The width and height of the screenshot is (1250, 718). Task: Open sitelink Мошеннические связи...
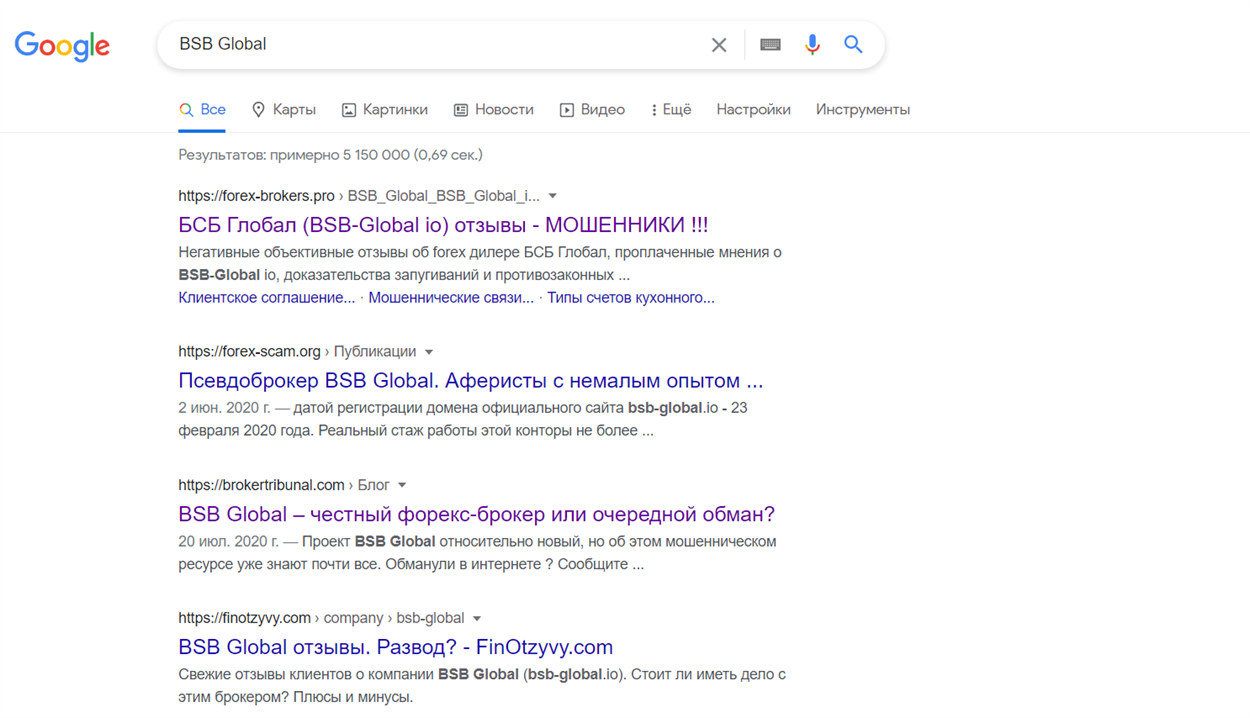coord(451,298)
